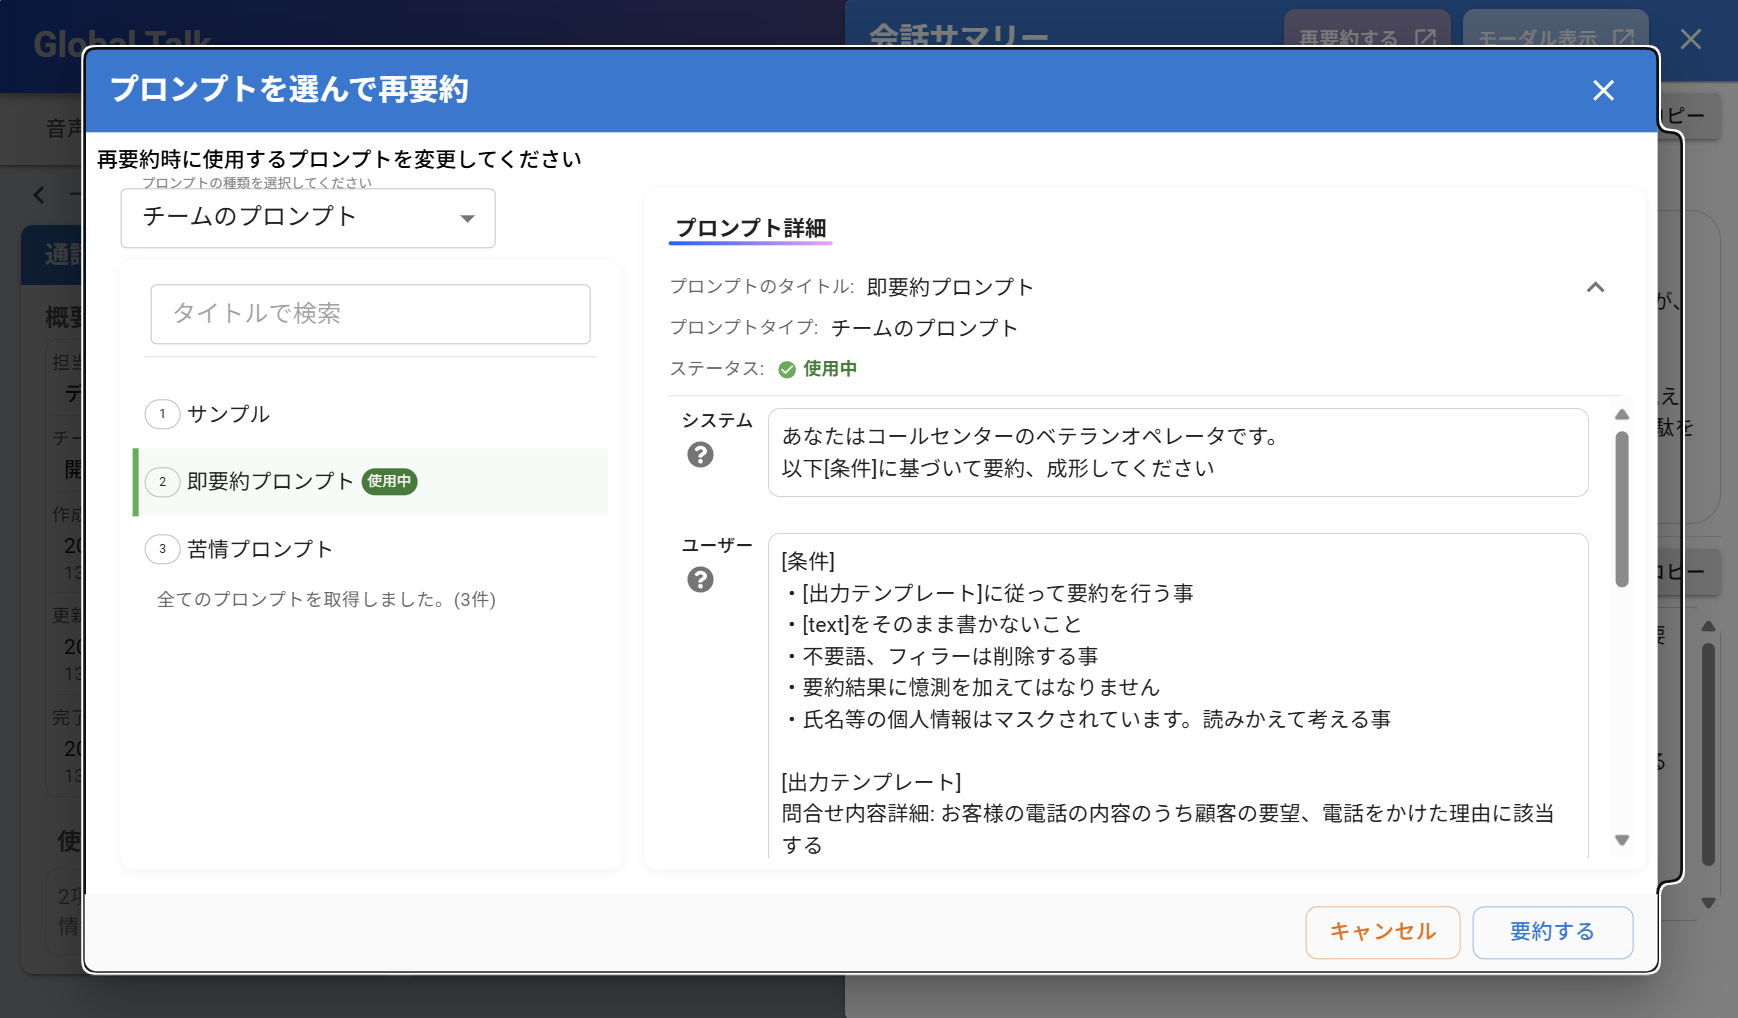Click the help icon beside ユーザー
This screenshot has width=1738, height=1018.
pyautogui.click(x=700, y=580)
